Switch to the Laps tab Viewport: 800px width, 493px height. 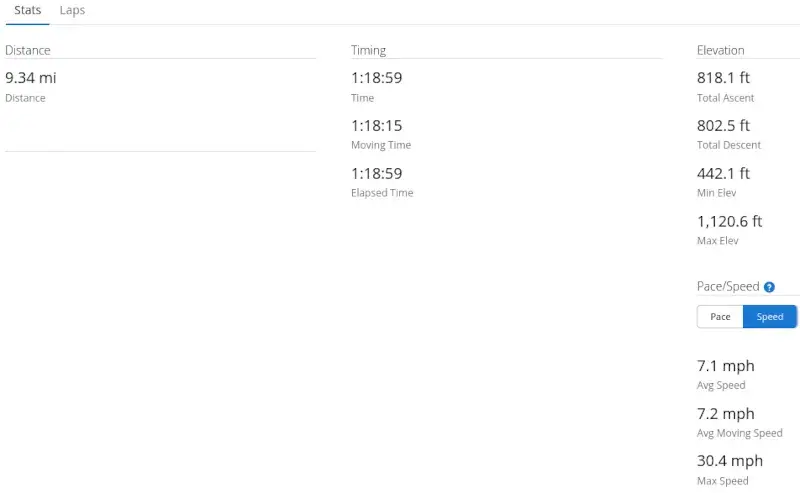(72, 10)
